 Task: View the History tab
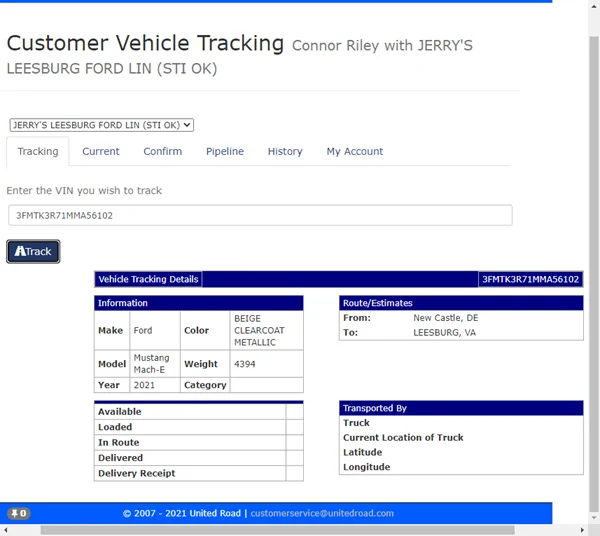285,152
